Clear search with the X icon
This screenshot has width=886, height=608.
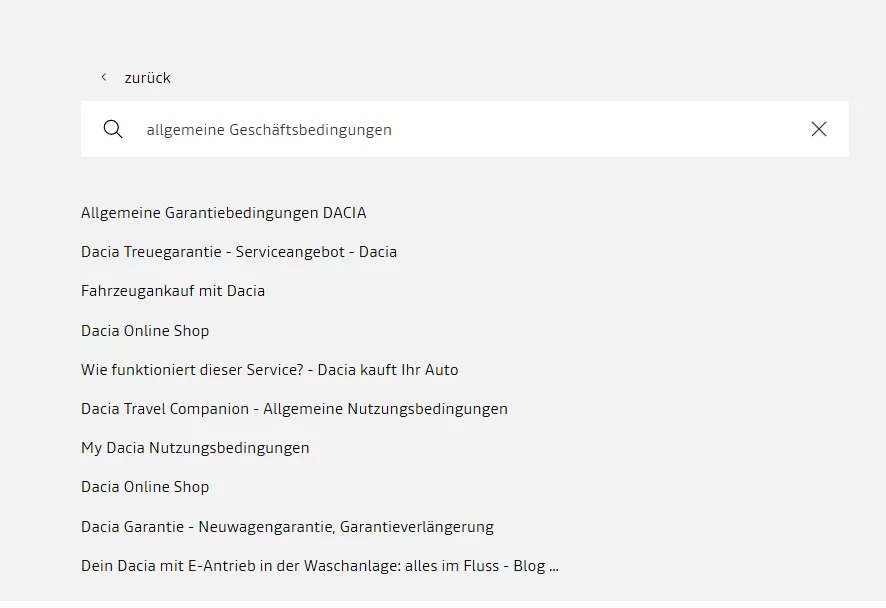819,129
